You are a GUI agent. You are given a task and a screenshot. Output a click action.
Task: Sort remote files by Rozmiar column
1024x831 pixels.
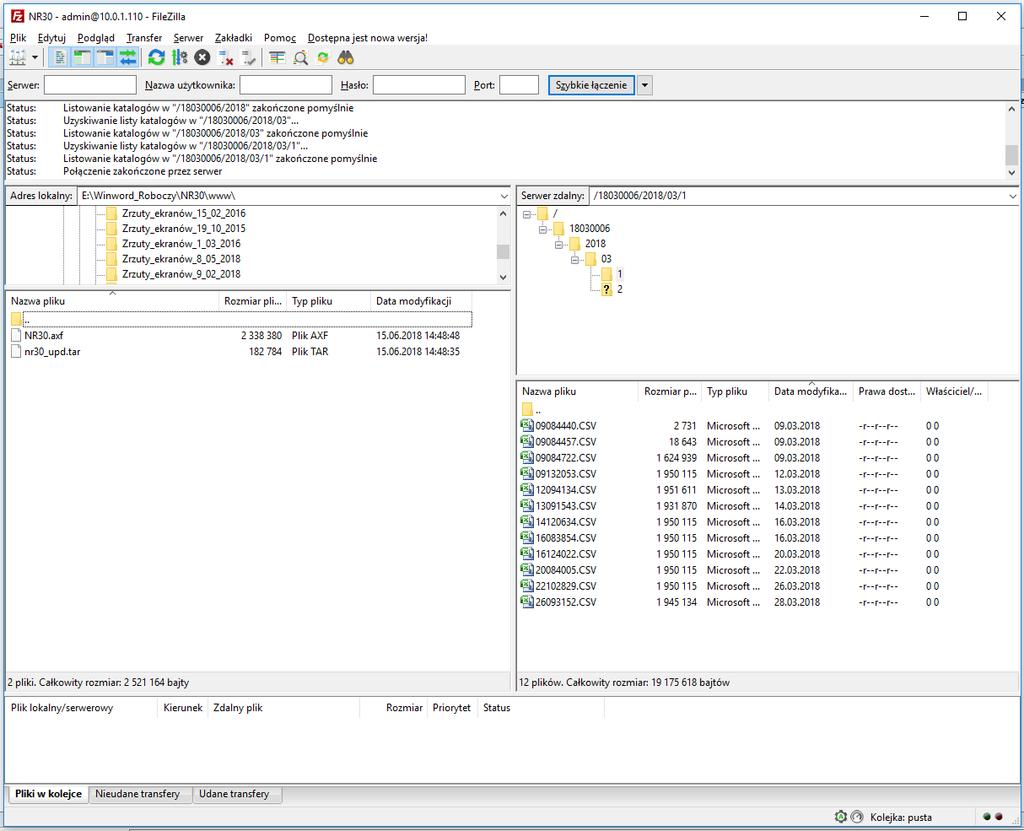(670, 391)
